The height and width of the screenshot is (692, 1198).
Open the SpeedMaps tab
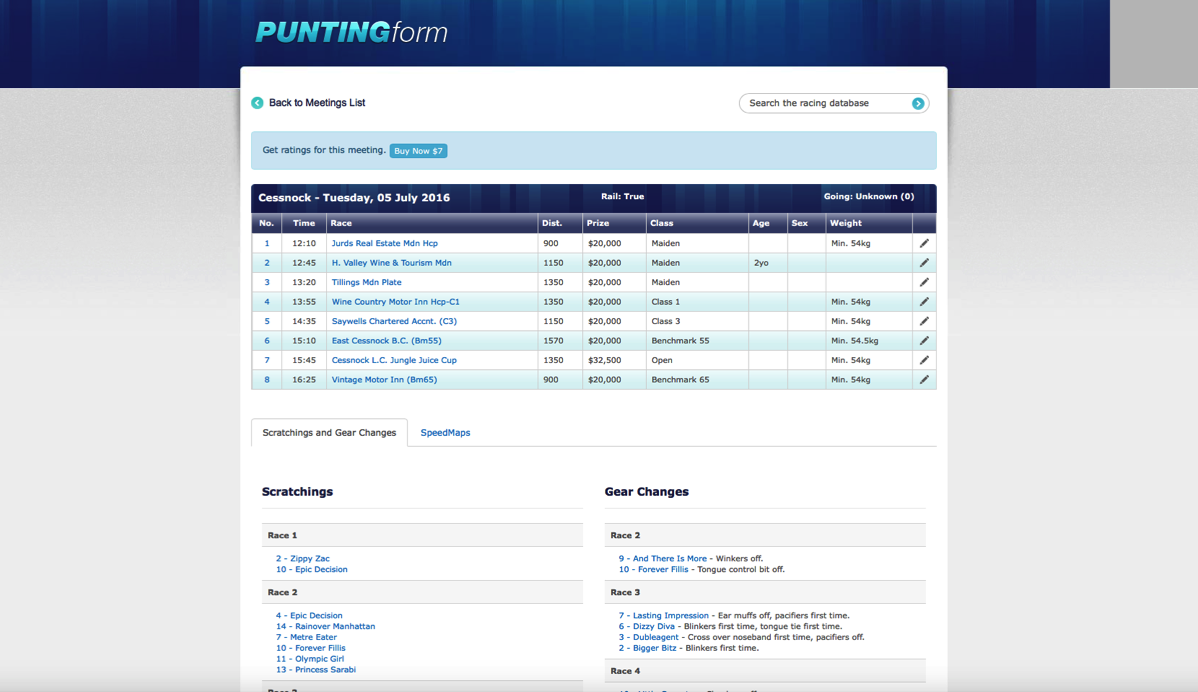pos(445,433)
